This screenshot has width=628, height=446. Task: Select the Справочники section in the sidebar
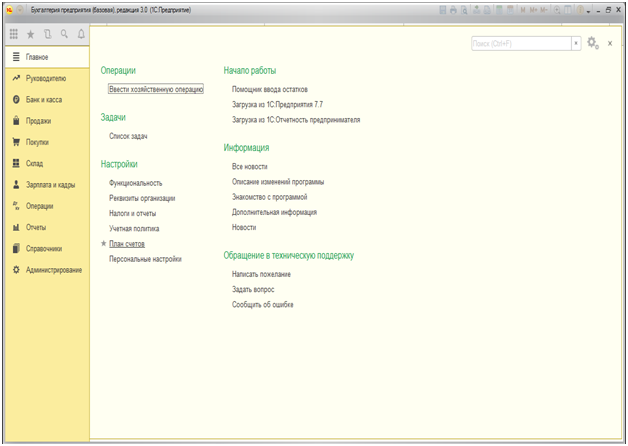[44, 249]
